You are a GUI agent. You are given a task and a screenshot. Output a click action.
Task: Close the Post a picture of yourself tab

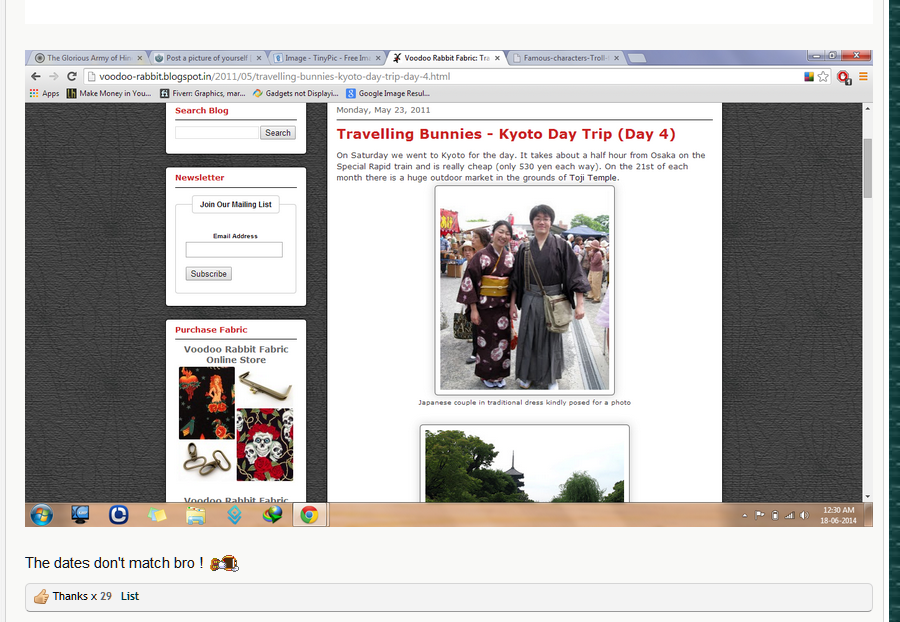pos(259,58)
